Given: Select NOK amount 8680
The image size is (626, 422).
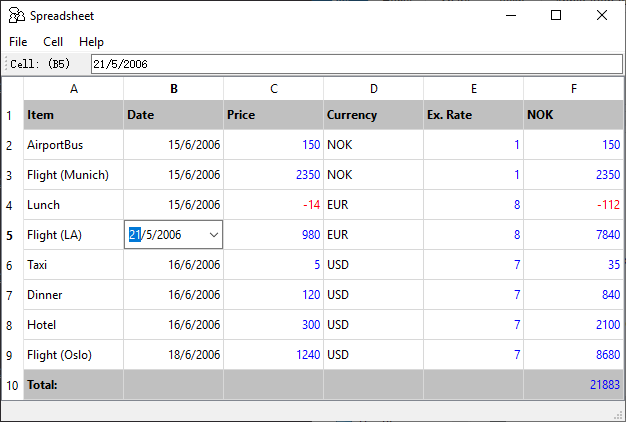Looking at the screenshot, I should point(573,355).
